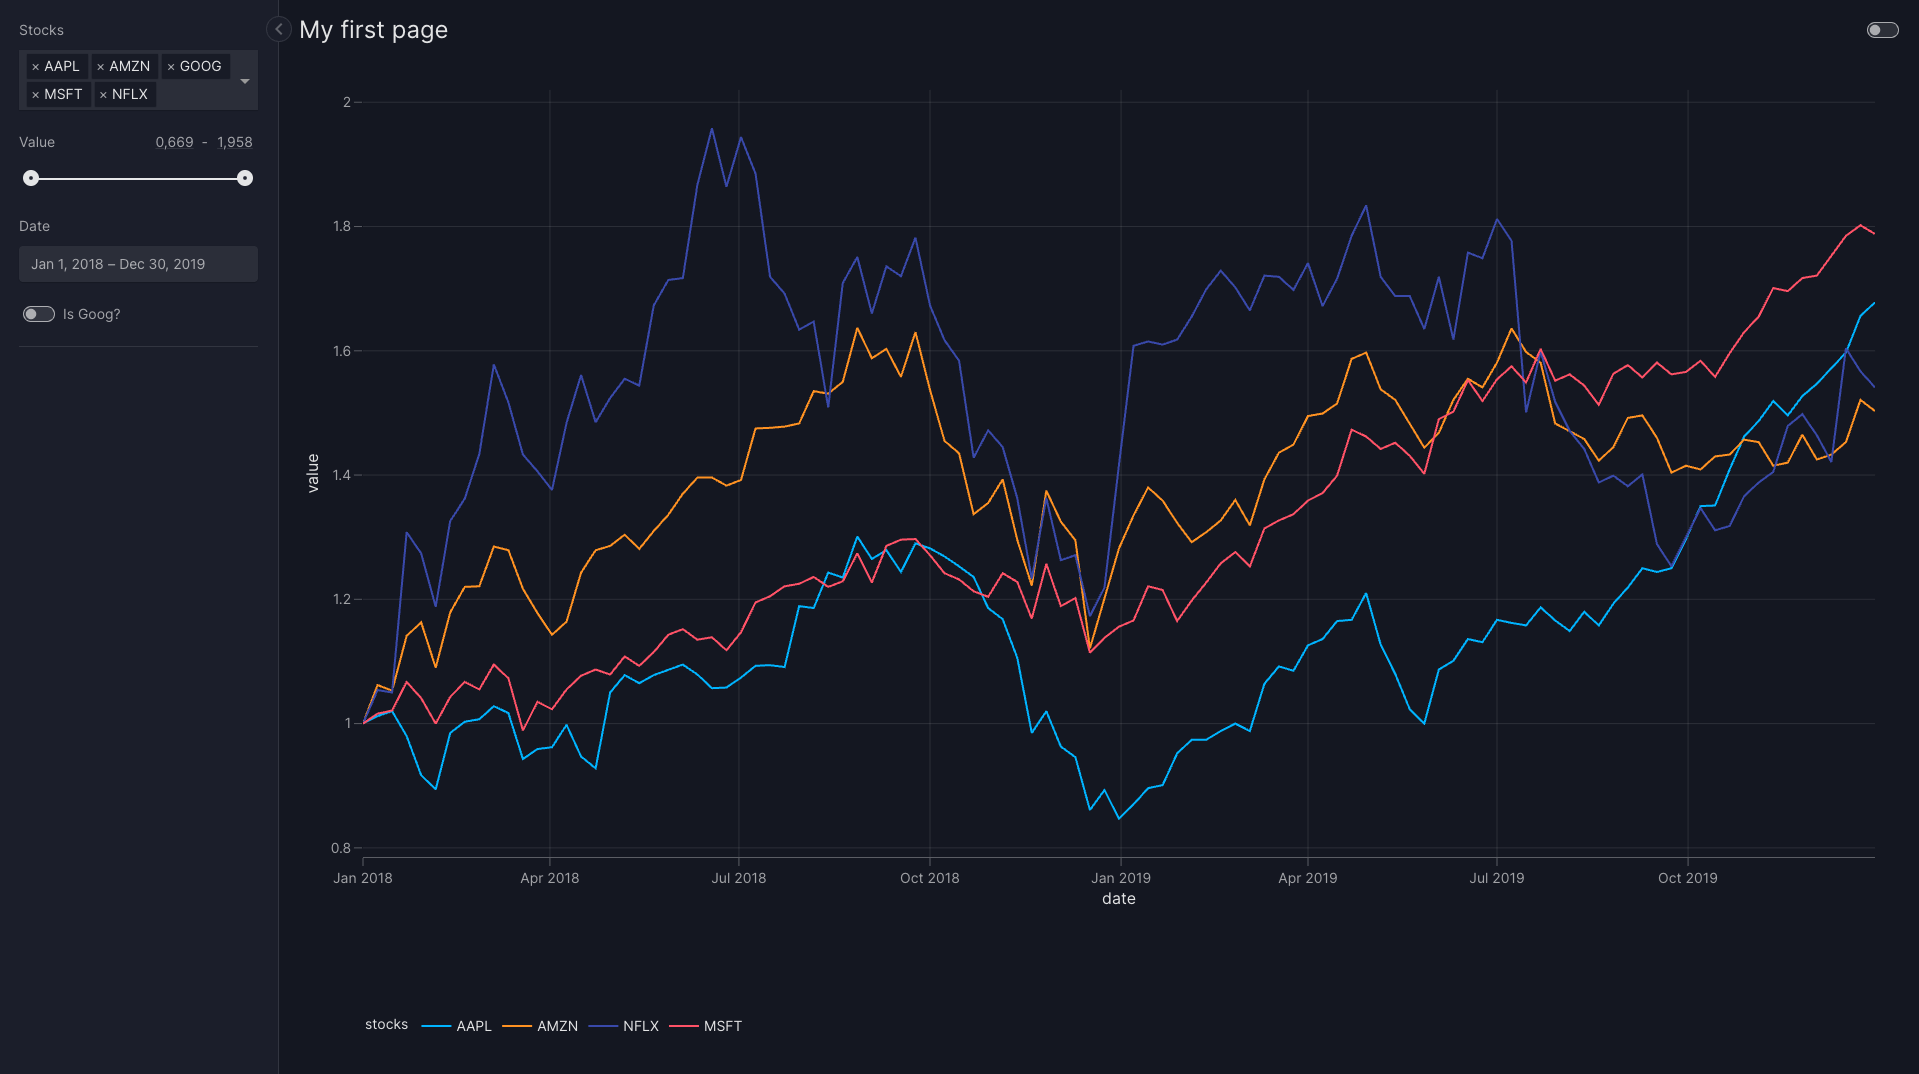Open the date range picker

(138, 264)
